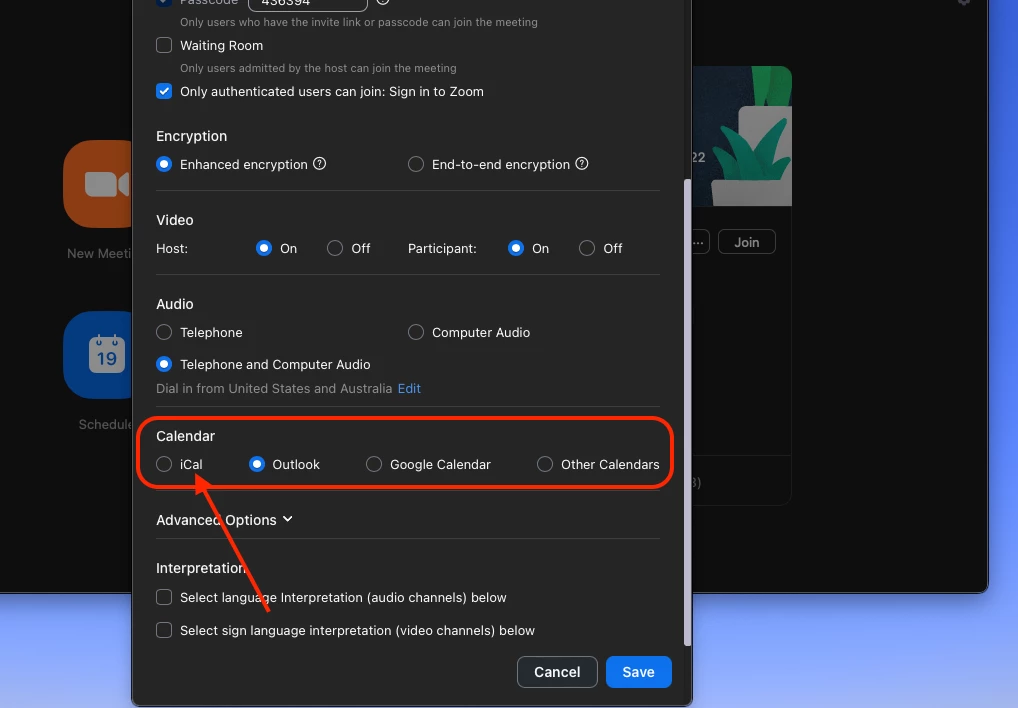Choose Other Calendars radio button
Viewport: 1018px width, 708px height.
(545, 464)
